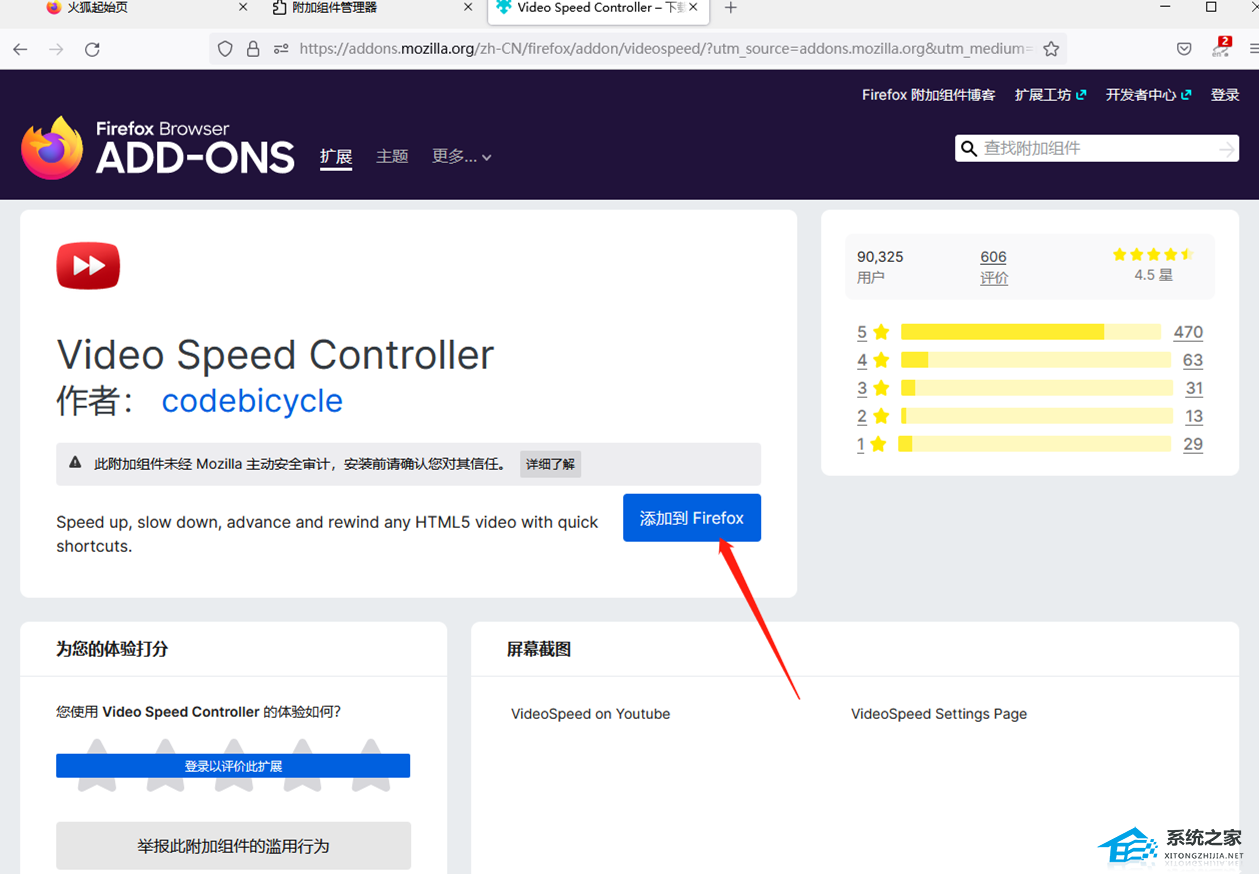
Task: Click the Firefox Add-ons logo
Action: (158, 148)
